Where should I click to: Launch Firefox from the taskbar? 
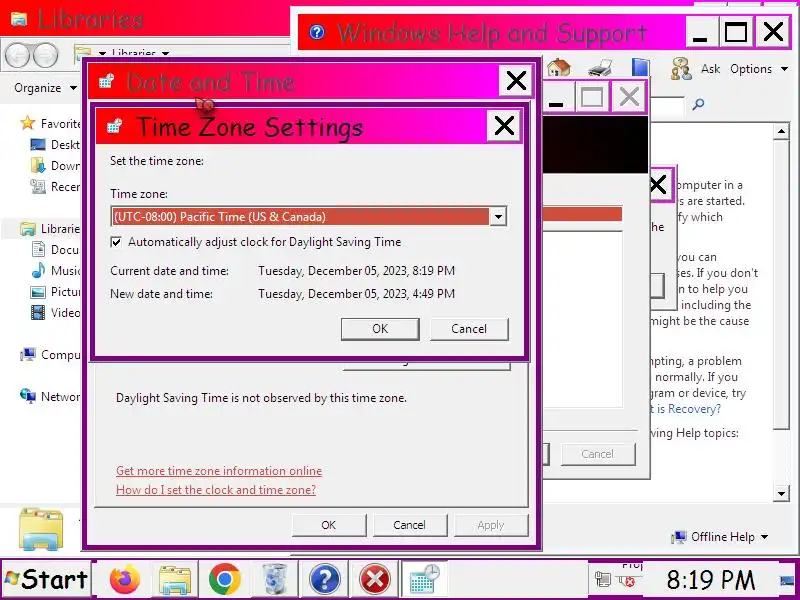pos(124,579)
